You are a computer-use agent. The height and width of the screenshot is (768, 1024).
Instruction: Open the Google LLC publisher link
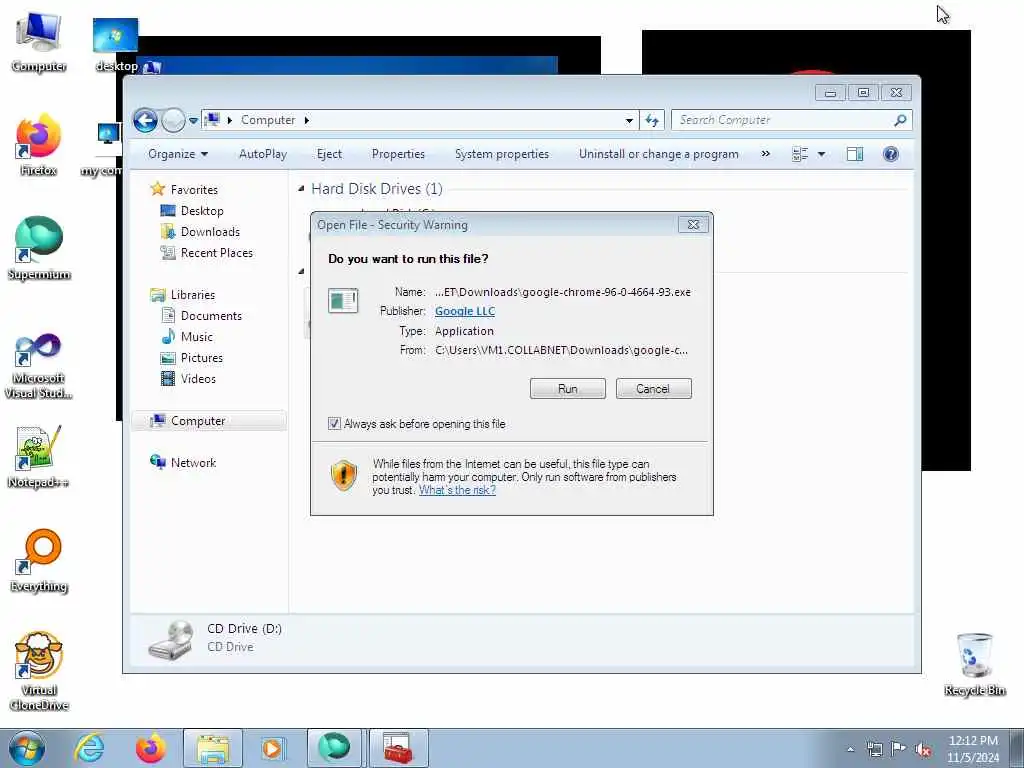[x=465, y=312]
